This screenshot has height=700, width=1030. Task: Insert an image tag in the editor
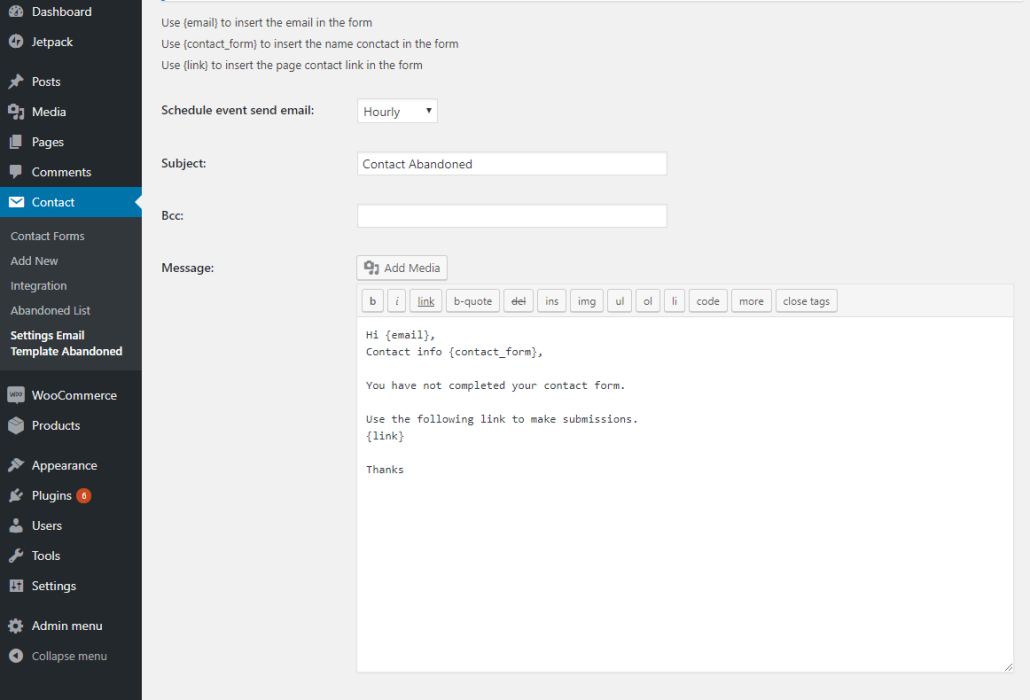(x=586, y=300)
